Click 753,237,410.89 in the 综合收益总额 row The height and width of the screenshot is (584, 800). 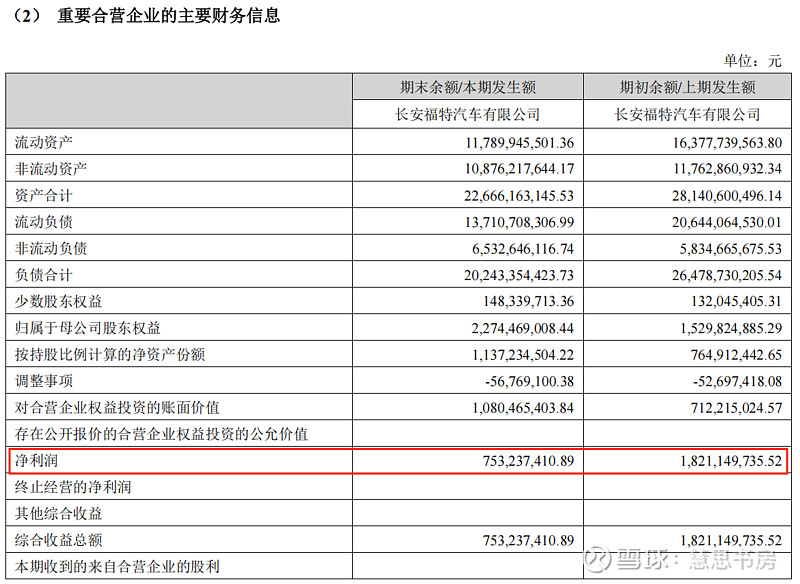click(529, 541)
